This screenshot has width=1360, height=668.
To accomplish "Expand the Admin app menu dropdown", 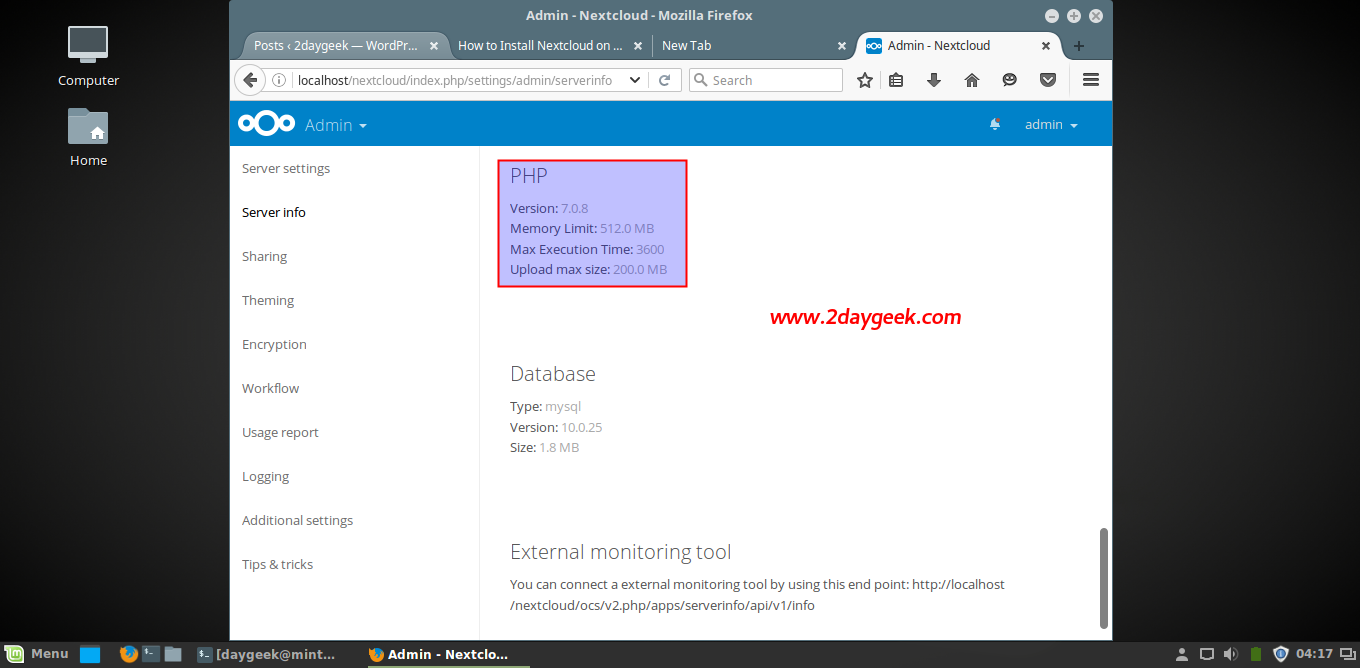I will coord(336,125).
